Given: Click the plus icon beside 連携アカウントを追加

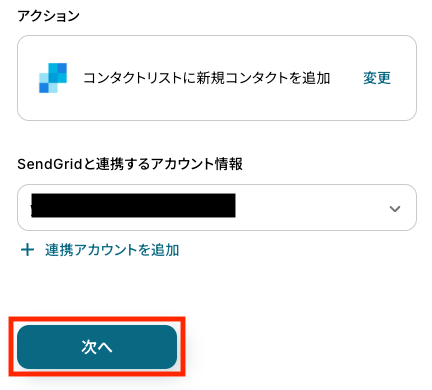Looking at the screenshot, I should click(x=27, y=250).
